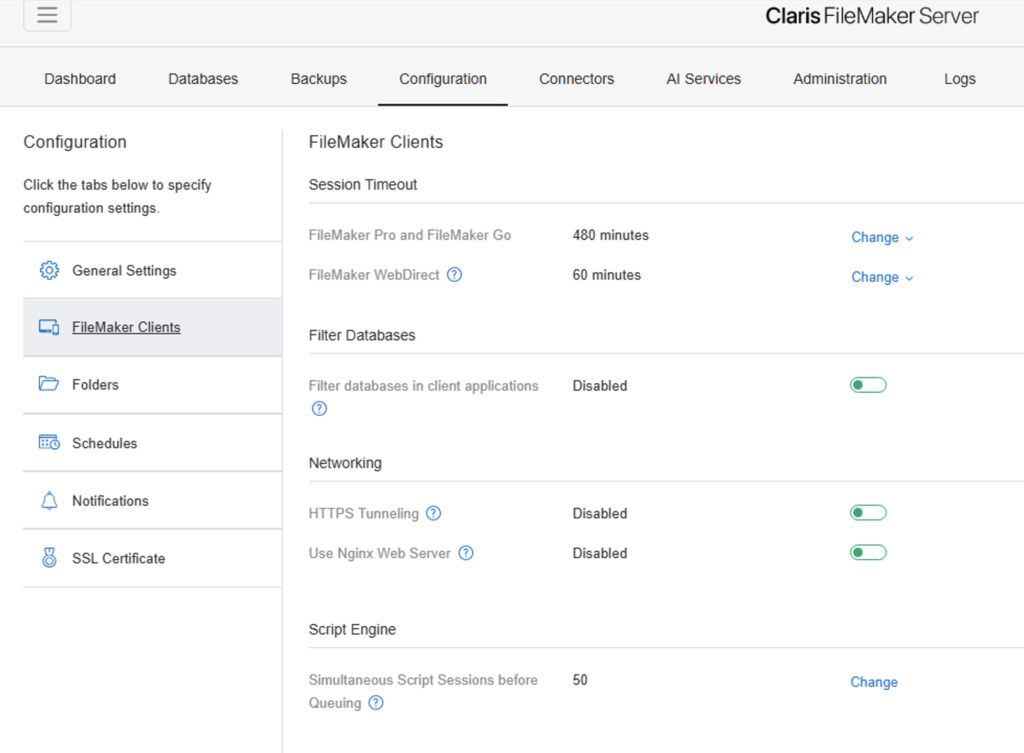This screenshot has width=1024, height=753.
Task: Open Folders configuration section
Action: pyautogui.click(x=153, y=385)
